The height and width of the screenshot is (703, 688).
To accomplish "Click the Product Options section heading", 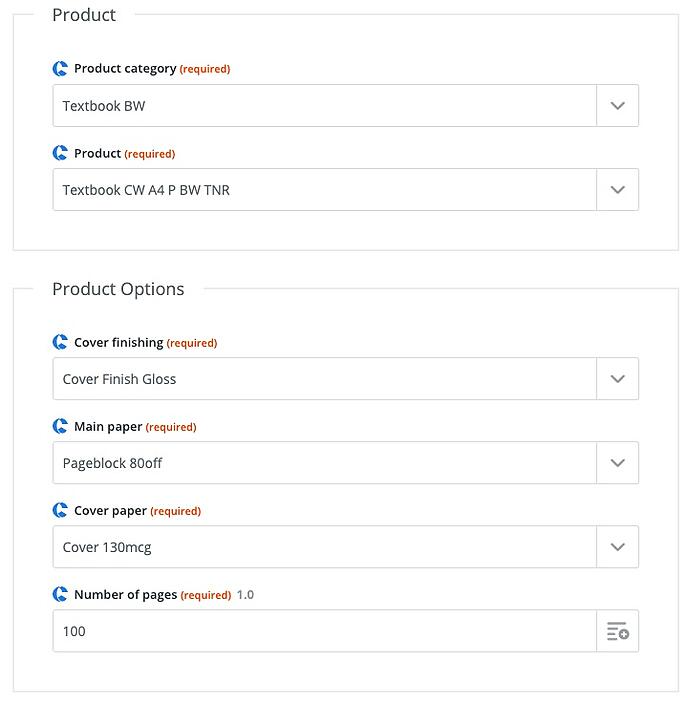I will [x=118, y=289].
